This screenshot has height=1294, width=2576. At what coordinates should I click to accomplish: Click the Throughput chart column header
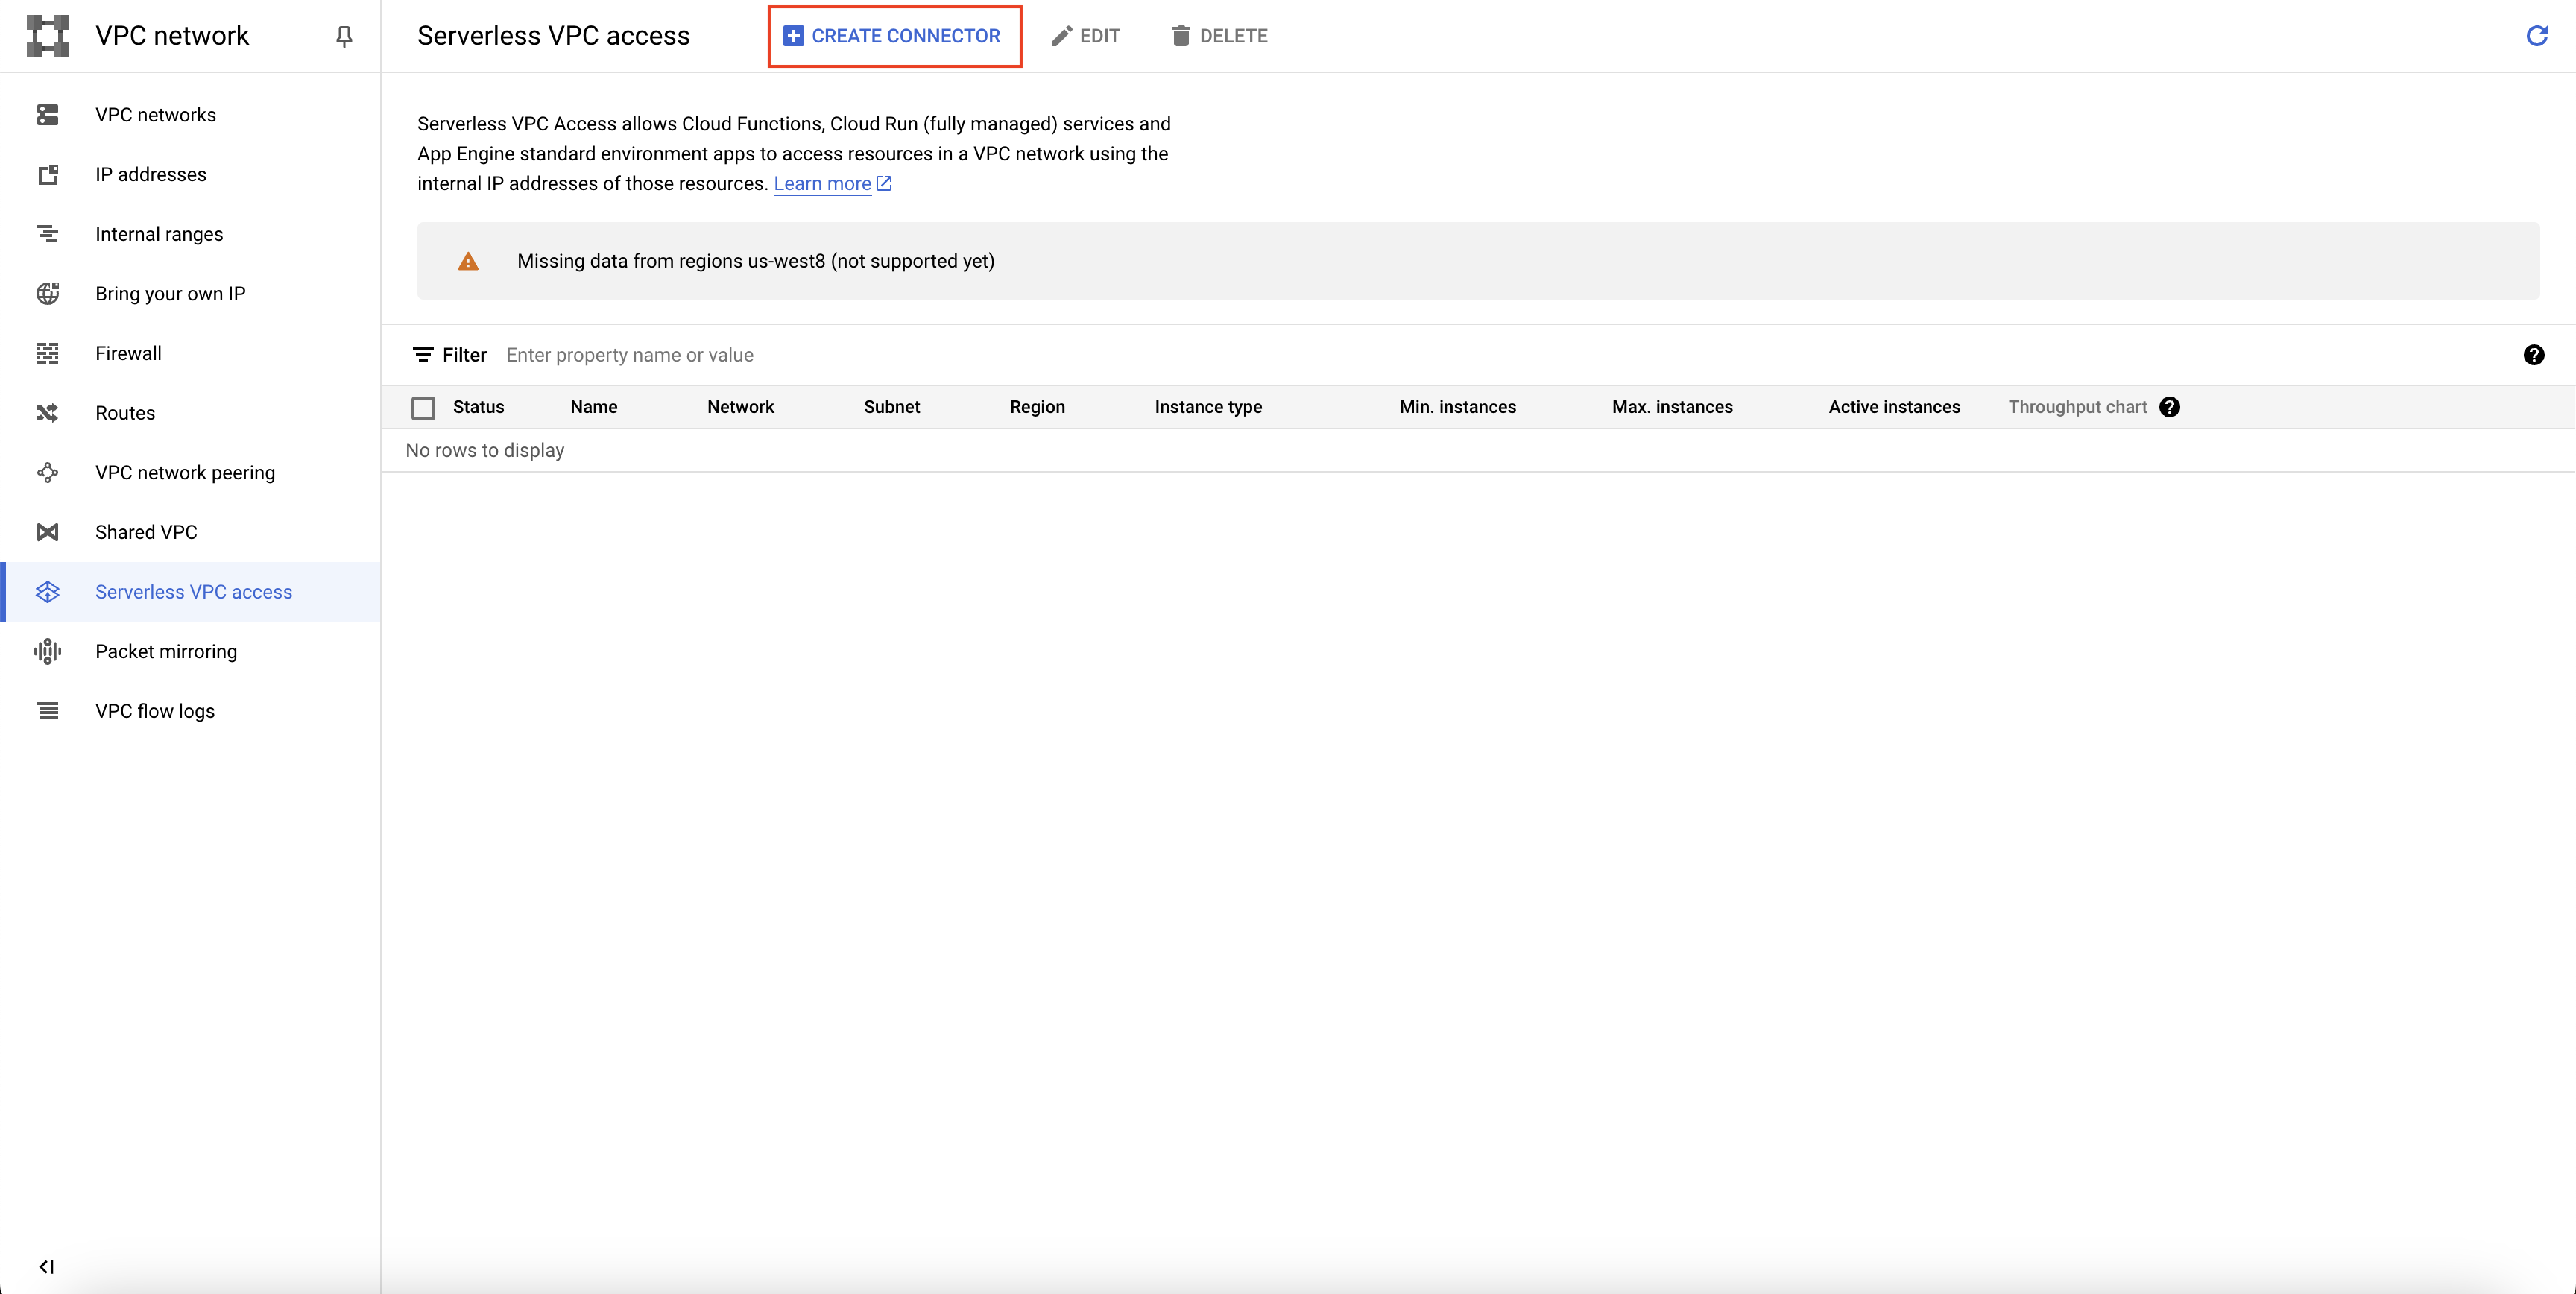click(2077, 407)
